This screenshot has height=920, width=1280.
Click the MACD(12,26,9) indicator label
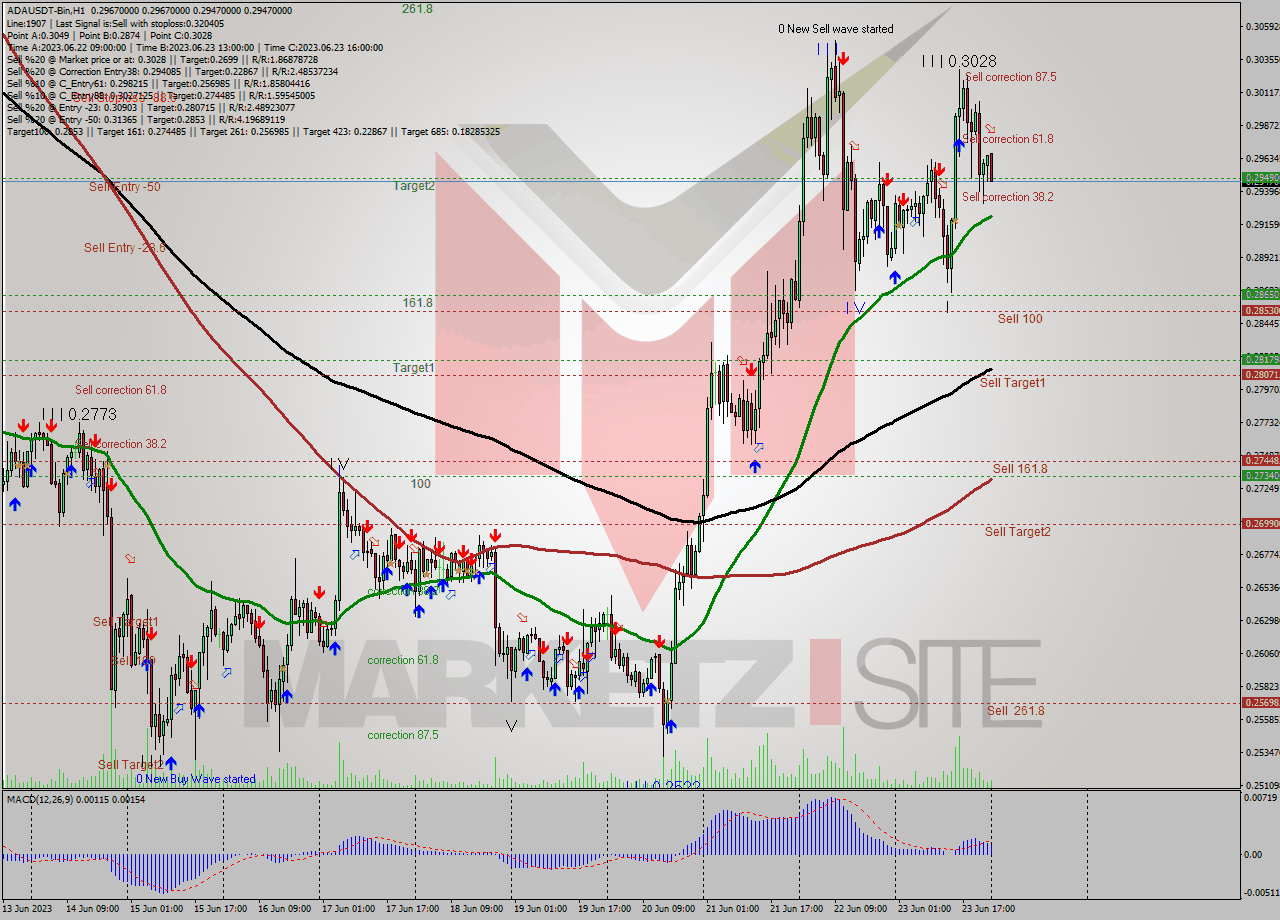tap(76, 800)
